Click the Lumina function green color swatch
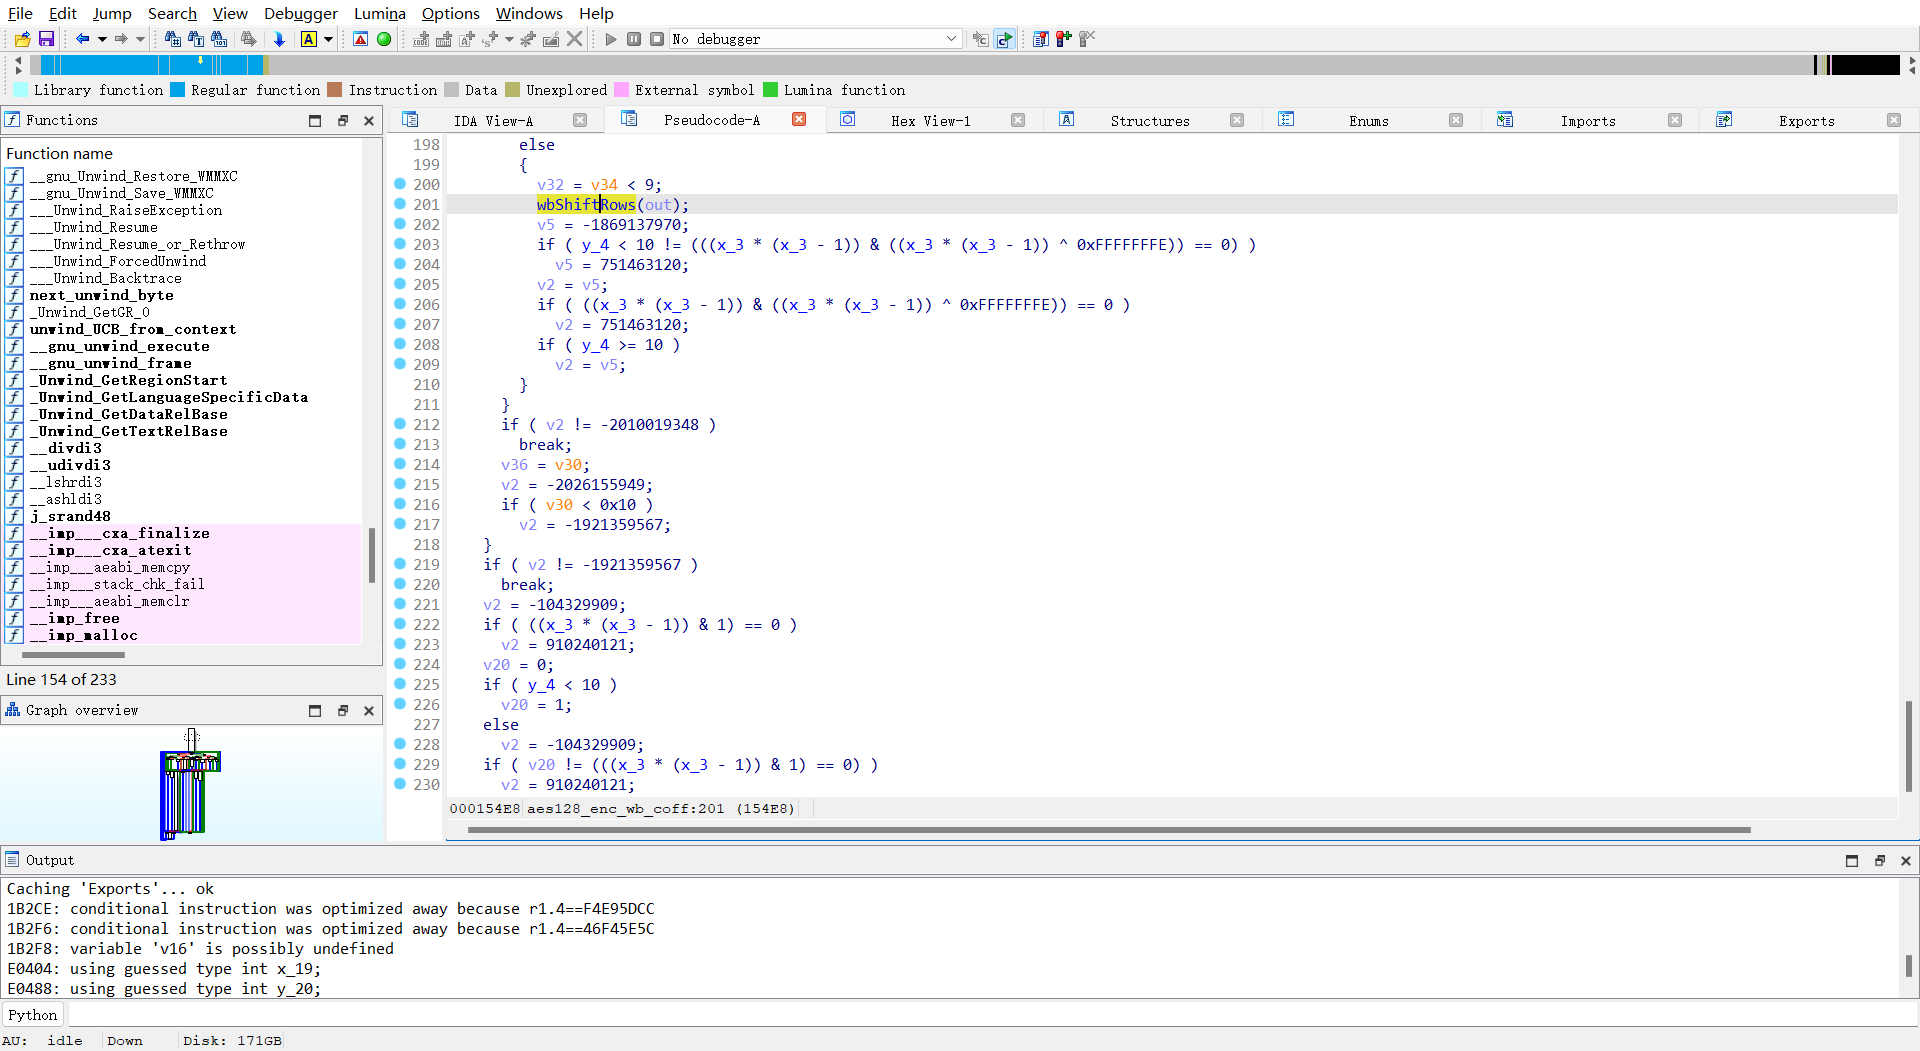The image size is (1920, 1051). coord(770,90)
